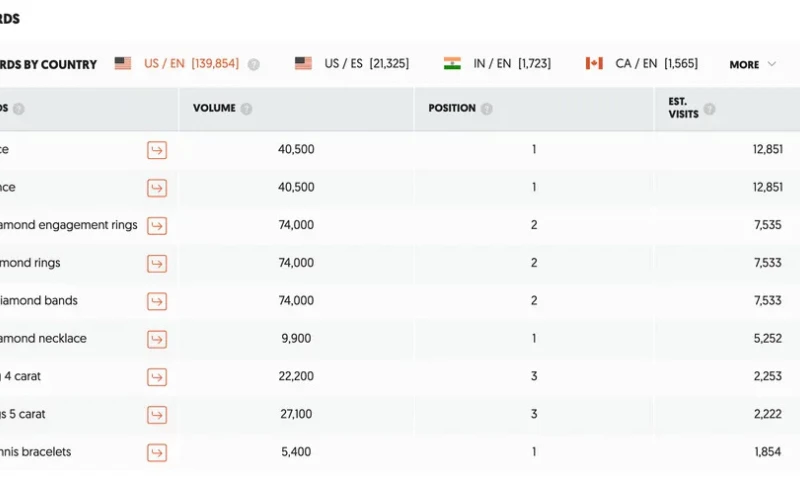Click help icon beside Volume header

pyautogui.click(x=246, y=109)
